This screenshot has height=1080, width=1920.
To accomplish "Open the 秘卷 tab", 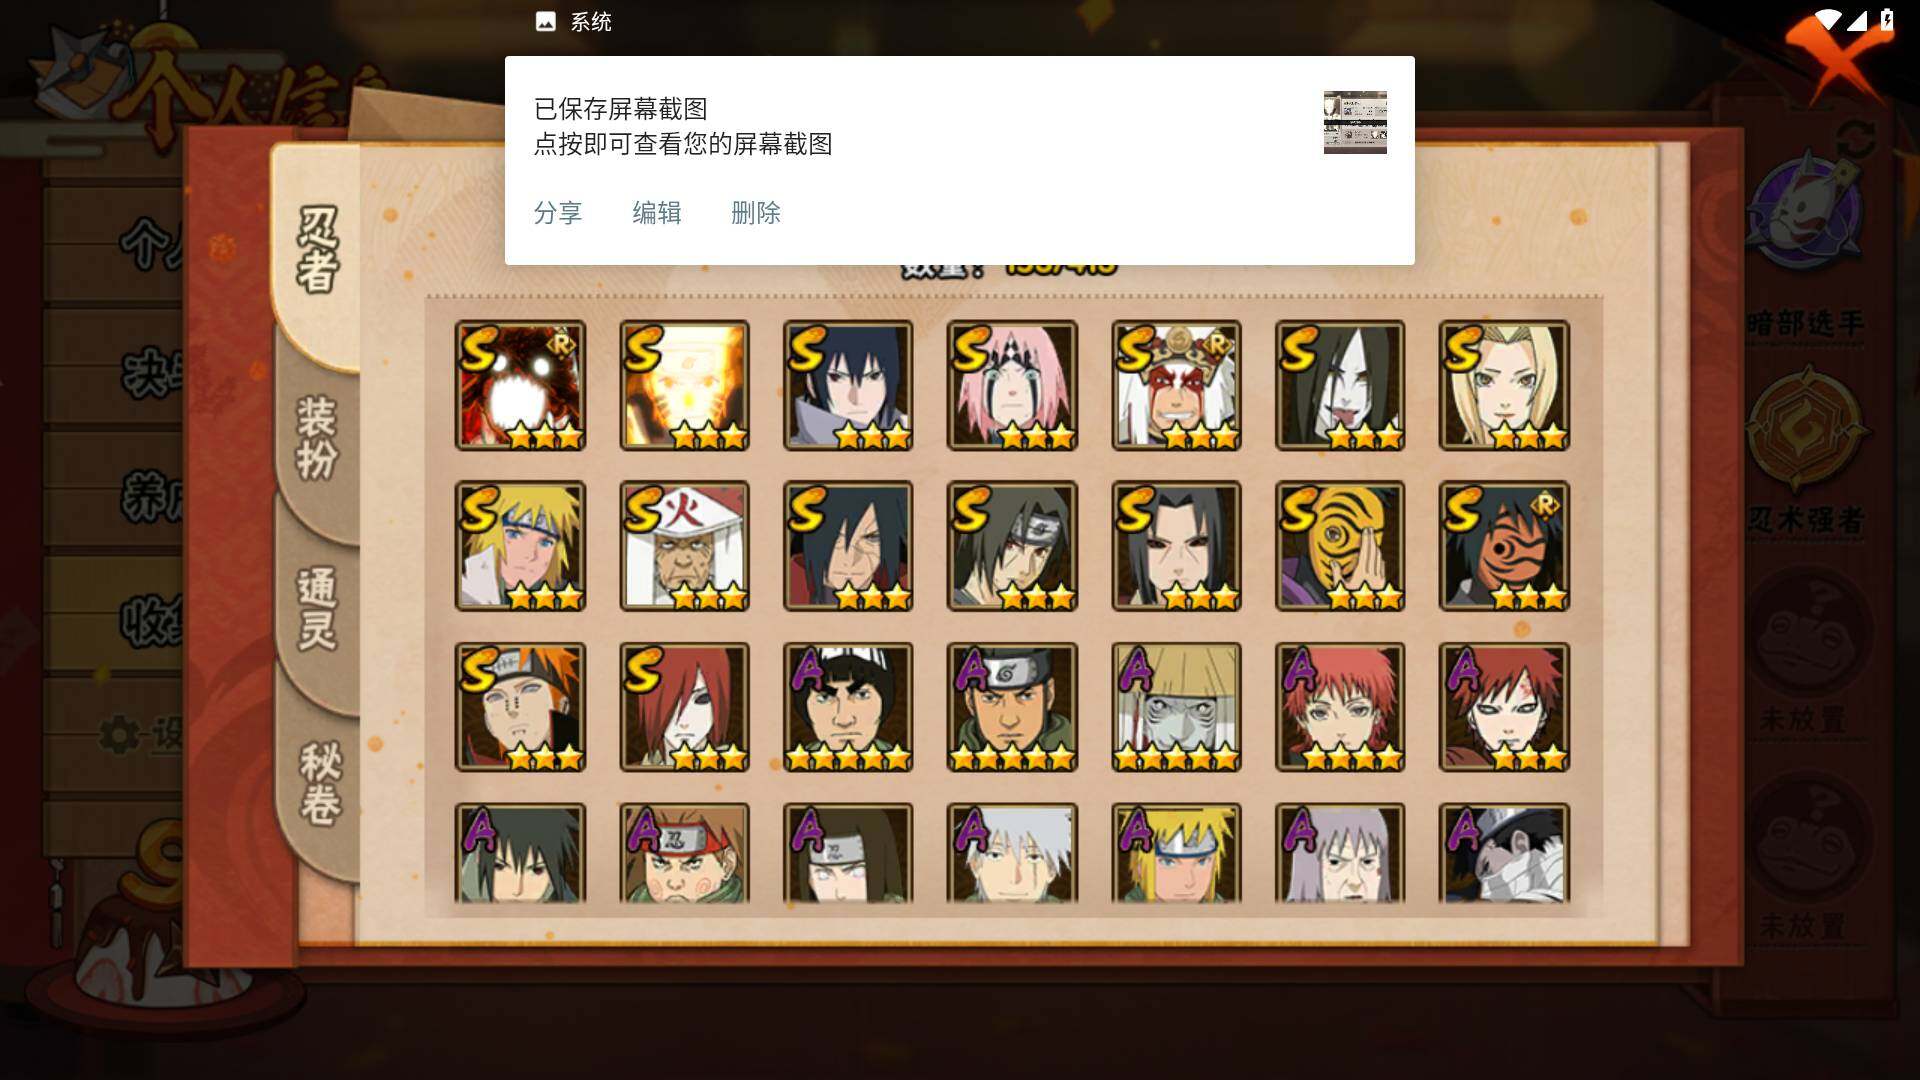I will point(320,782).
